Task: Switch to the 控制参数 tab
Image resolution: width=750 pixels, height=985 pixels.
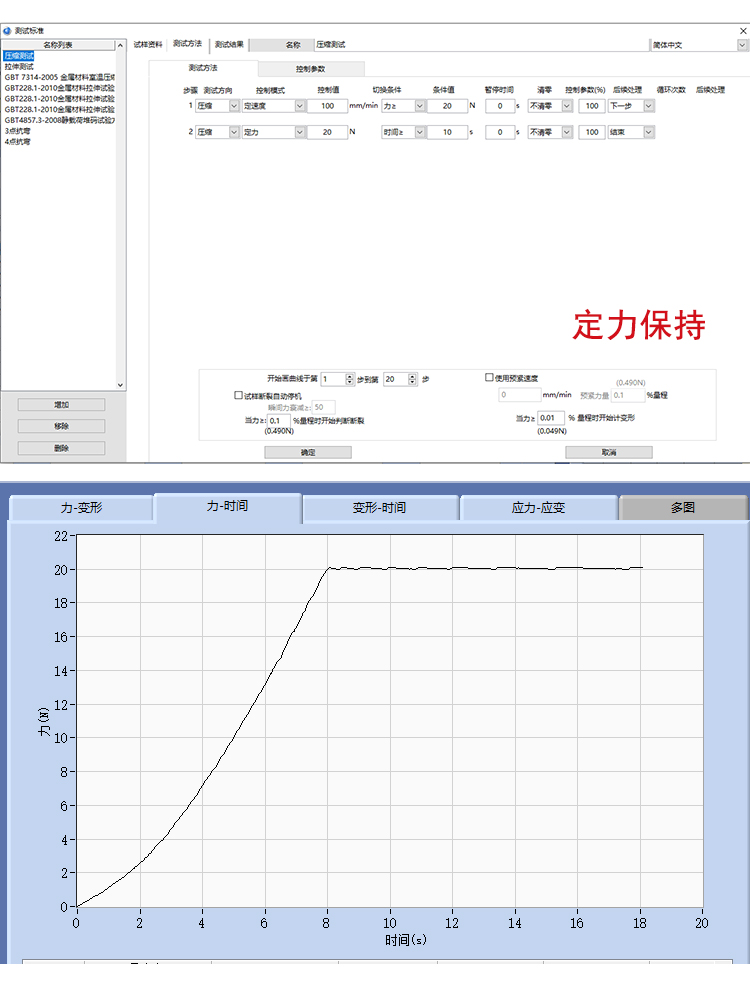Action: click(311, 69)
